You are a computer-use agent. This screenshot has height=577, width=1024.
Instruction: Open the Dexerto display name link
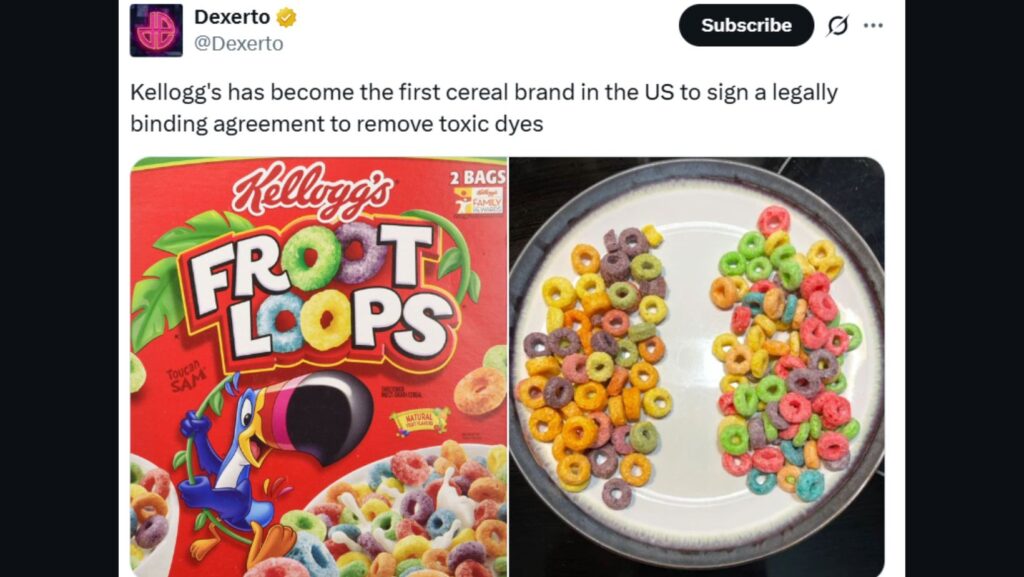point(232,18)
